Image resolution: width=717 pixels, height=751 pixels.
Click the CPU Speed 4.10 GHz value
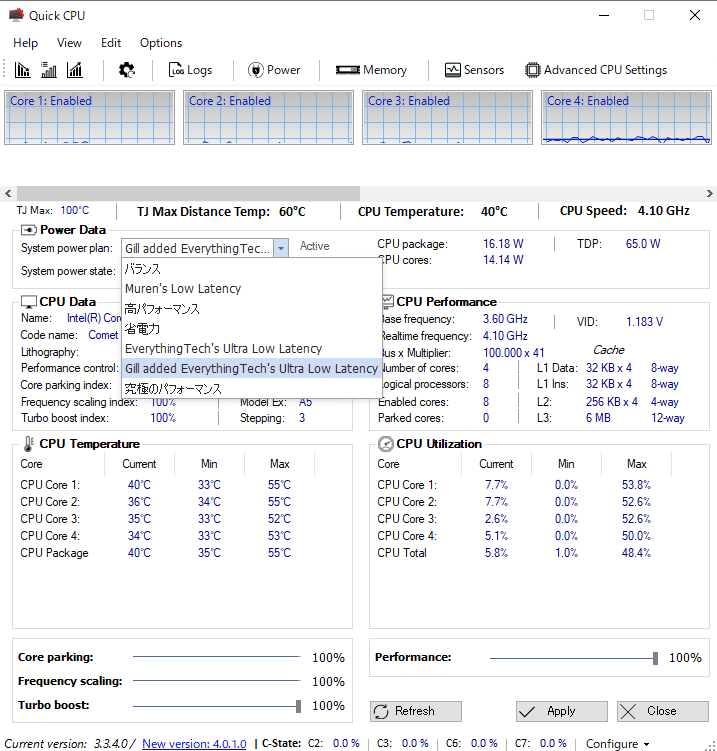(663, 211)
